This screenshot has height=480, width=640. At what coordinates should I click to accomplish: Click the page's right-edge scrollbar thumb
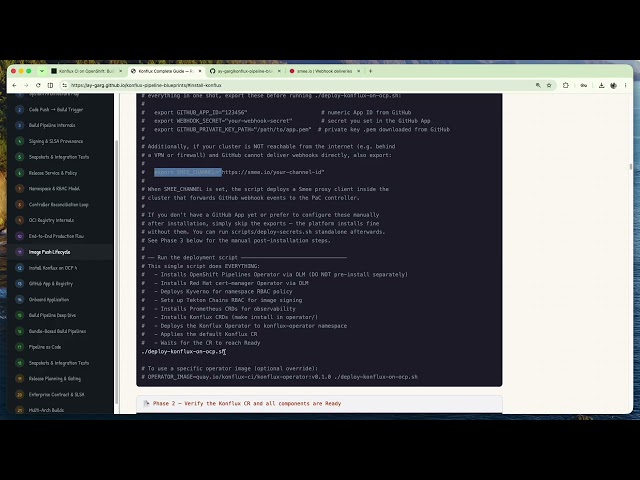coord(631,167)
